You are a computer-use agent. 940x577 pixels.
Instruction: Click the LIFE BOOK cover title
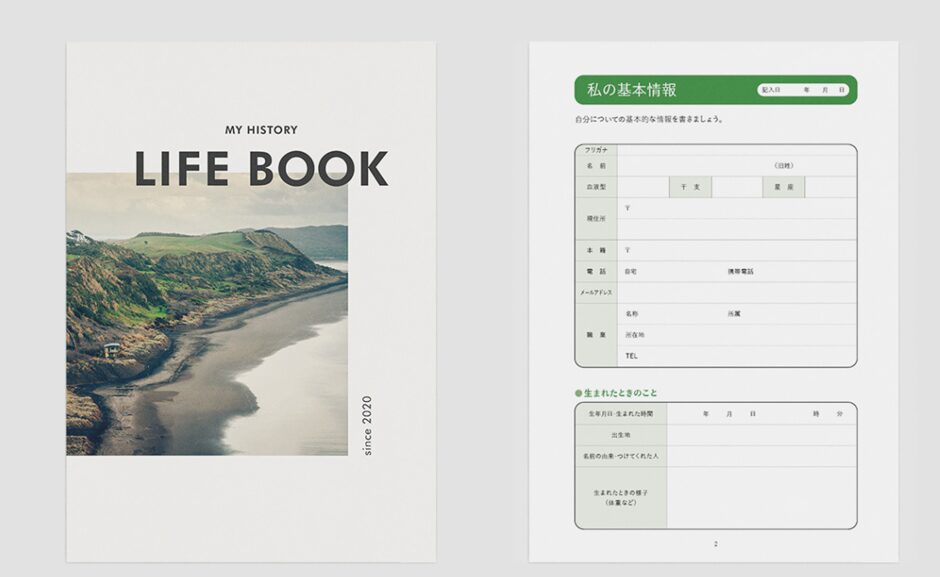pyautogui.click(x=261, y=169)
